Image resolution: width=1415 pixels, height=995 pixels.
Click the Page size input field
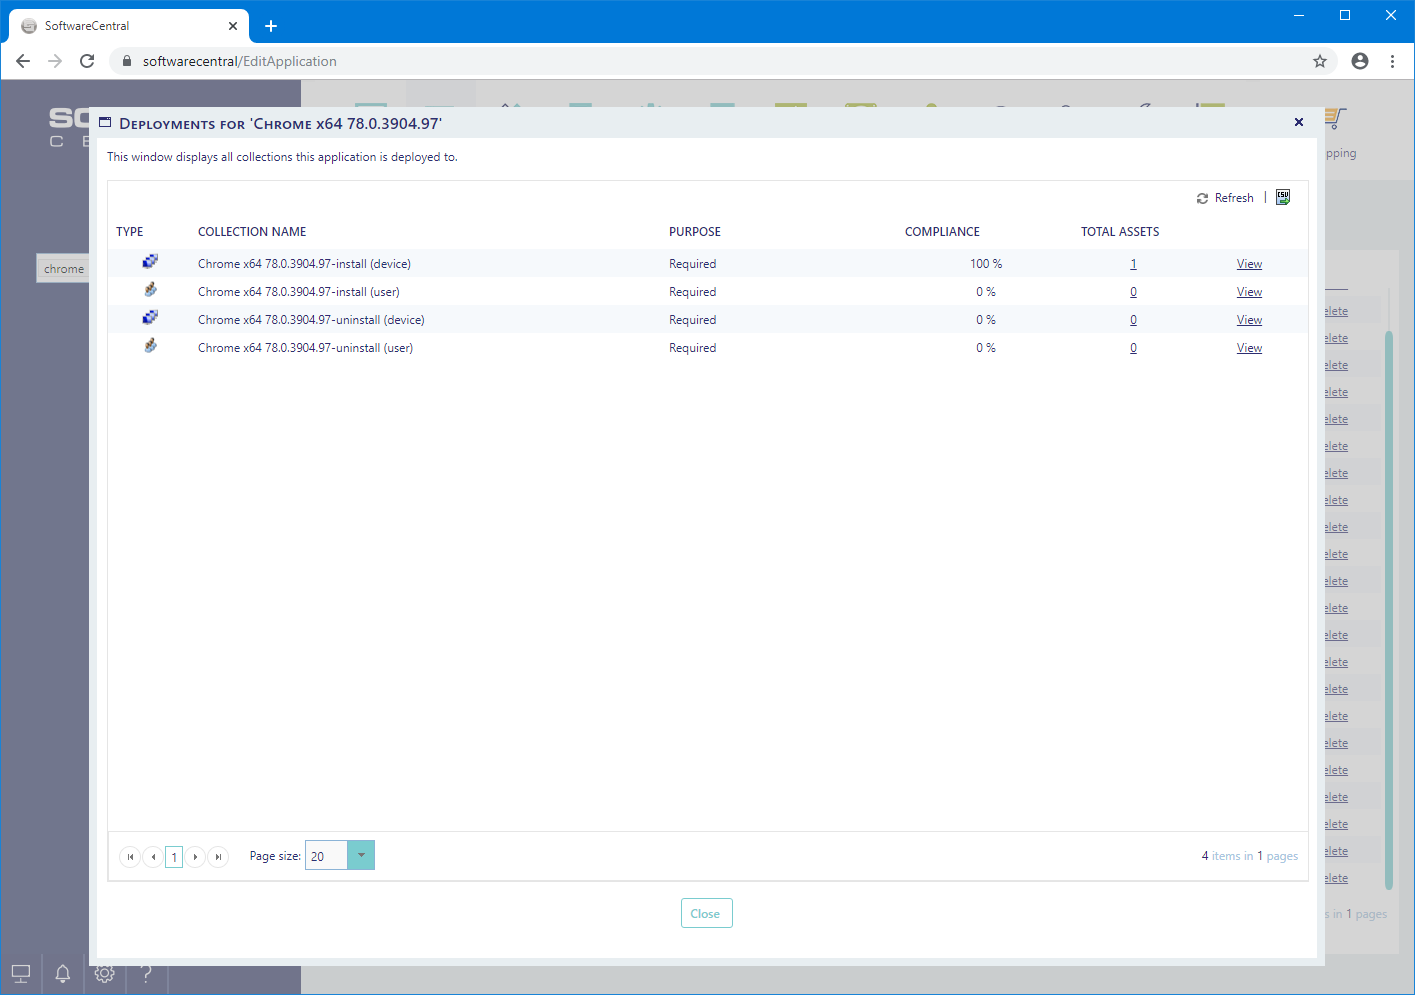coord(326,856)
